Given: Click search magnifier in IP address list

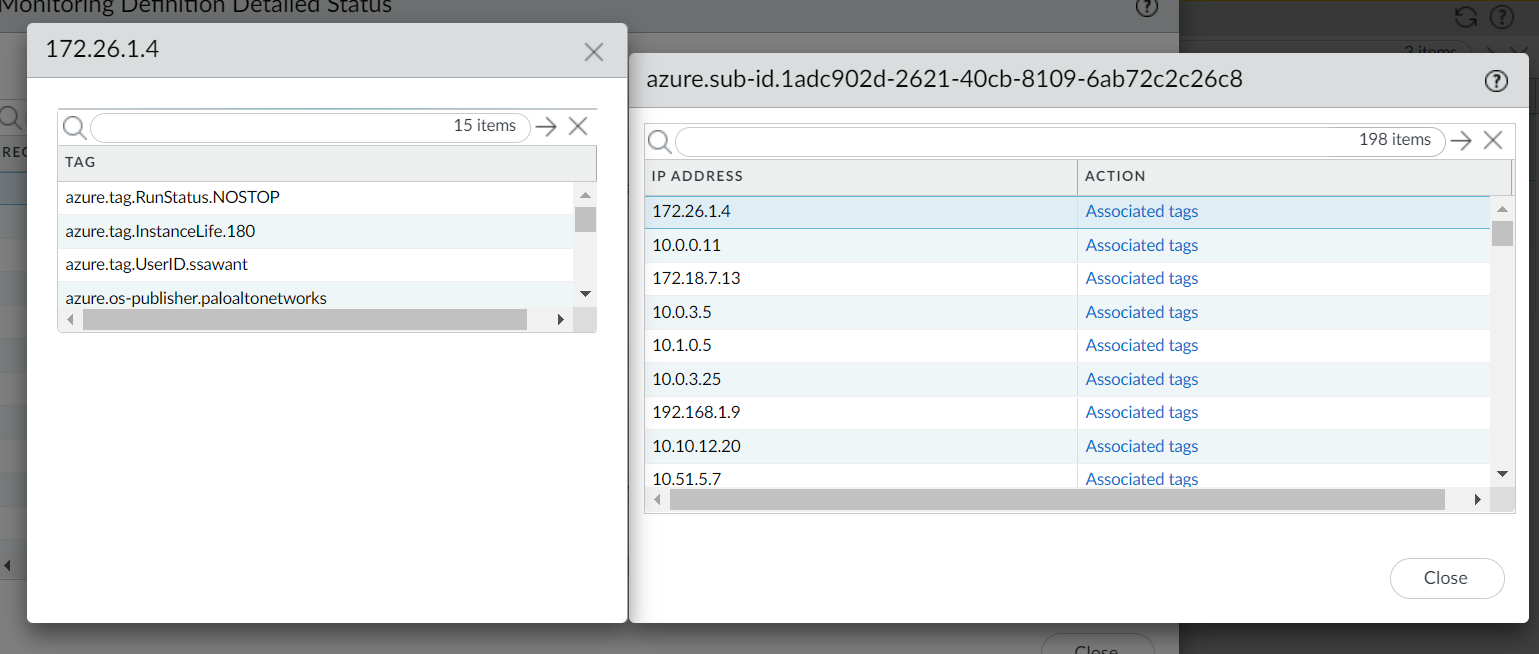Looking at the screenshot, I should pyautogui.click(x=659, y=141).
